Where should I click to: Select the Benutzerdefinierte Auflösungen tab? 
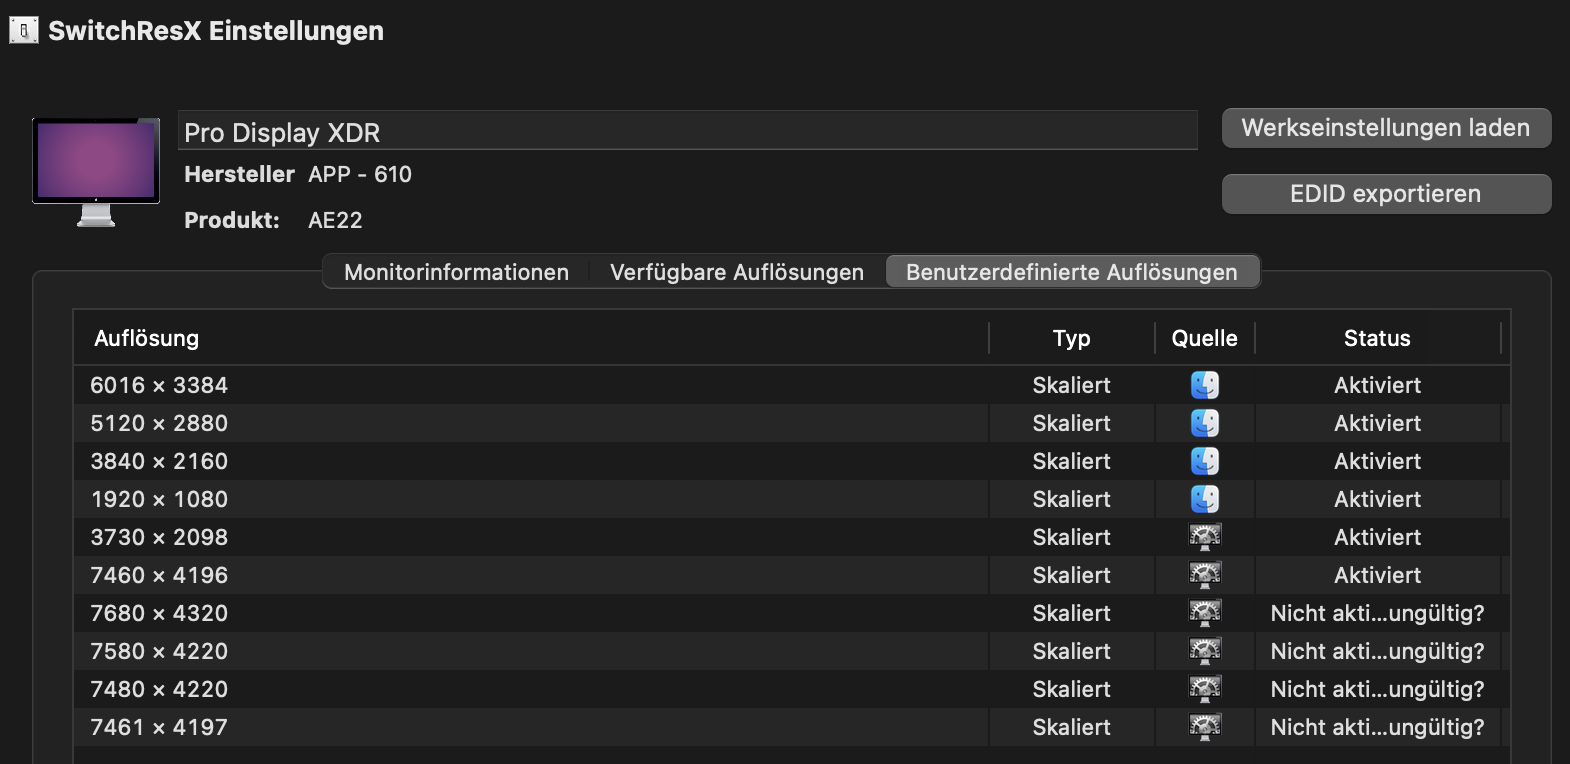click(1071, 272)
